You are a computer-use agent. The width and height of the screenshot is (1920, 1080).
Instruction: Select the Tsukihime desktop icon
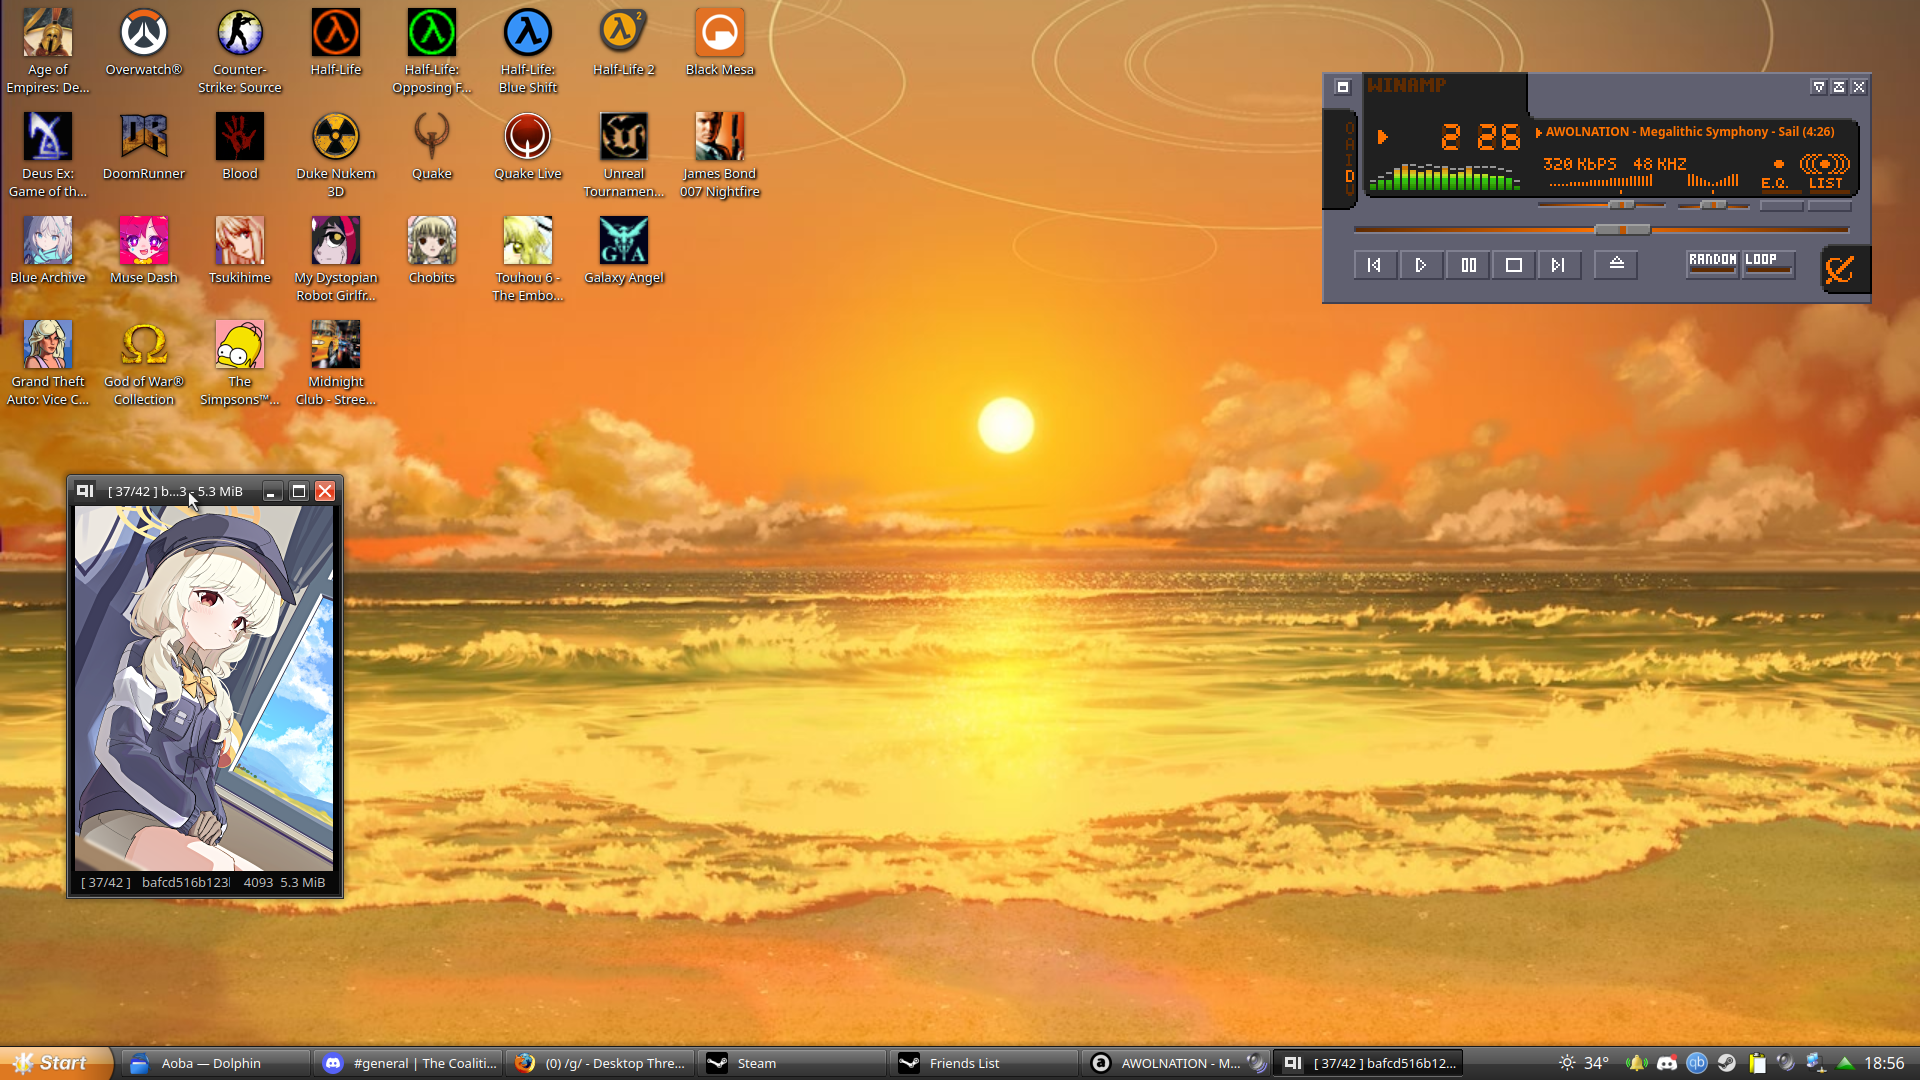click(240, 250)
